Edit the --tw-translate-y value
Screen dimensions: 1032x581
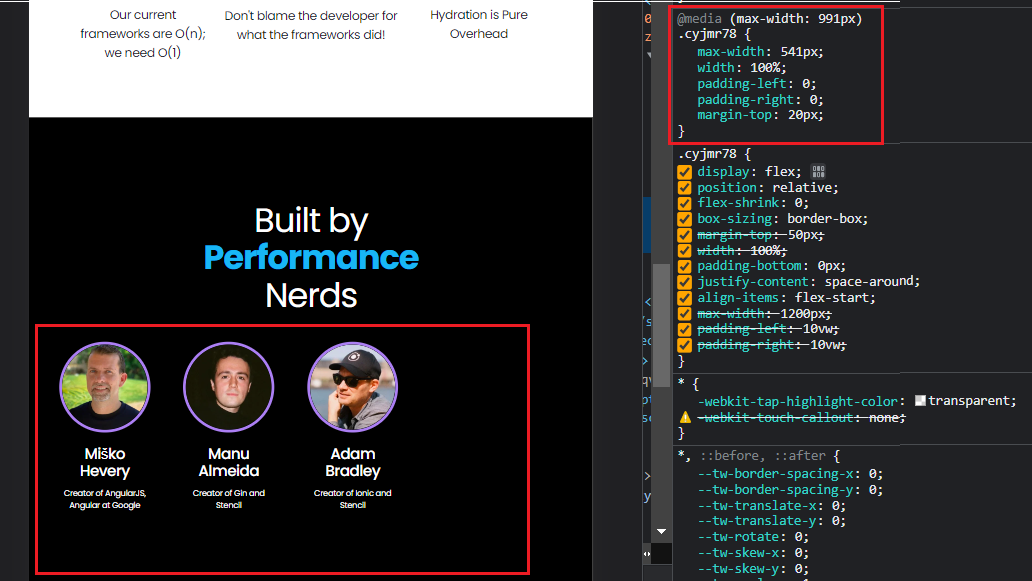835,520
